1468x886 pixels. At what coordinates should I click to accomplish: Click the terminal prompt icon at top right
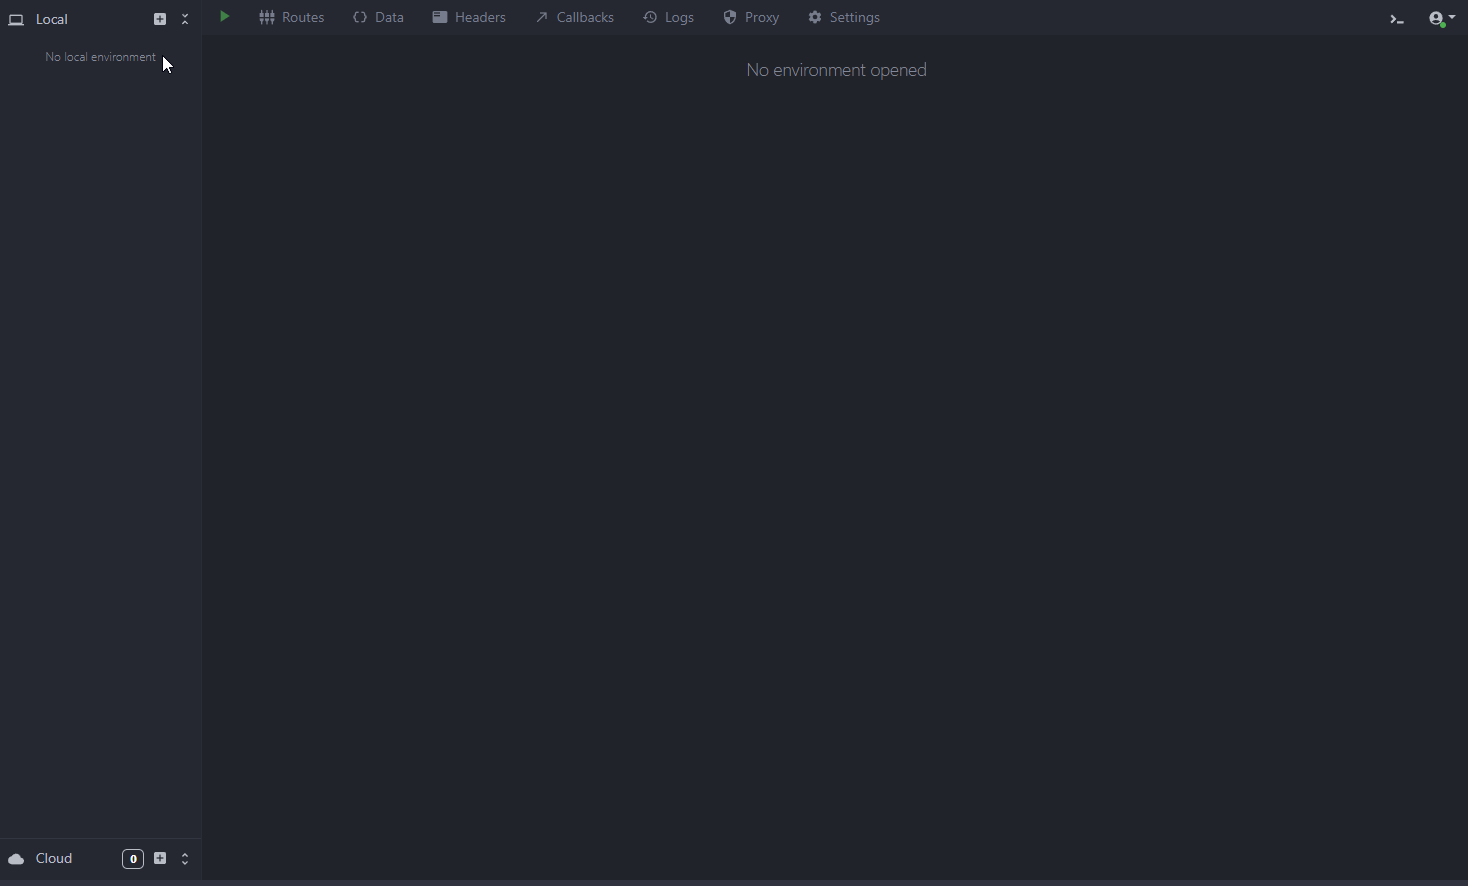1397,19
